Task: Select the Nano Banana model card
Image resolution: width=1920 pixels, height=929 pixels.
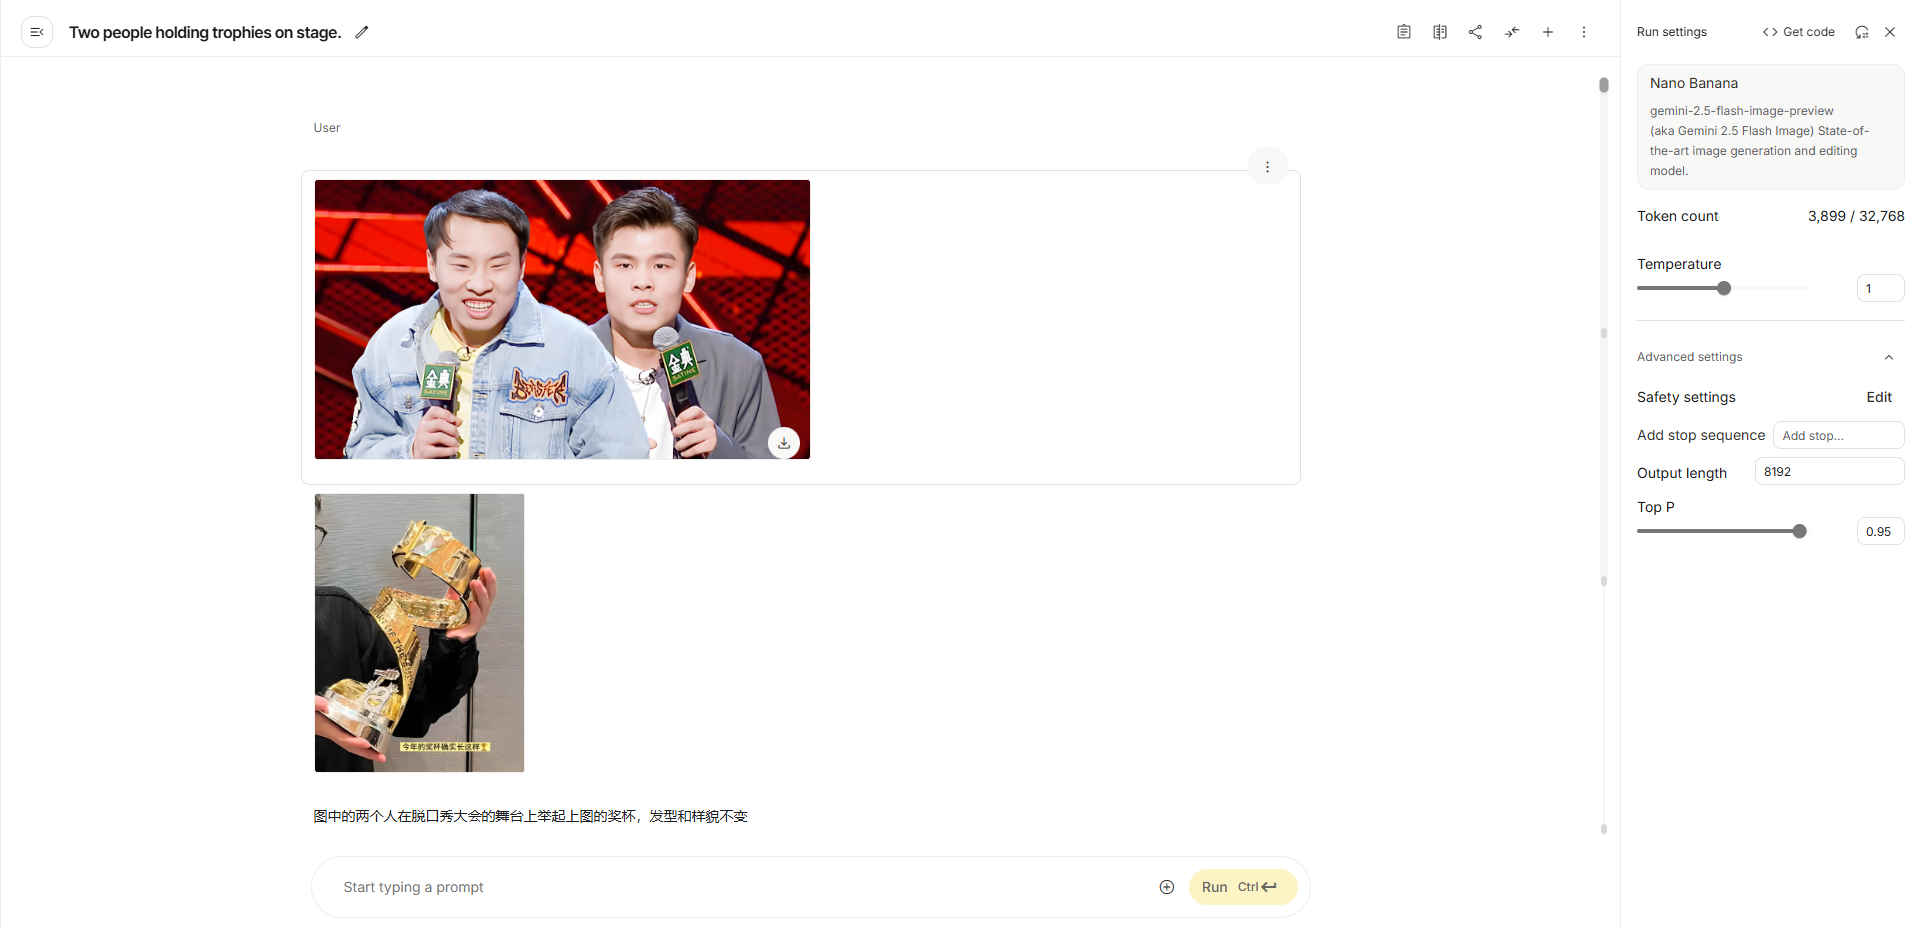Action: pyautogui.click(x=1770, y=127)
